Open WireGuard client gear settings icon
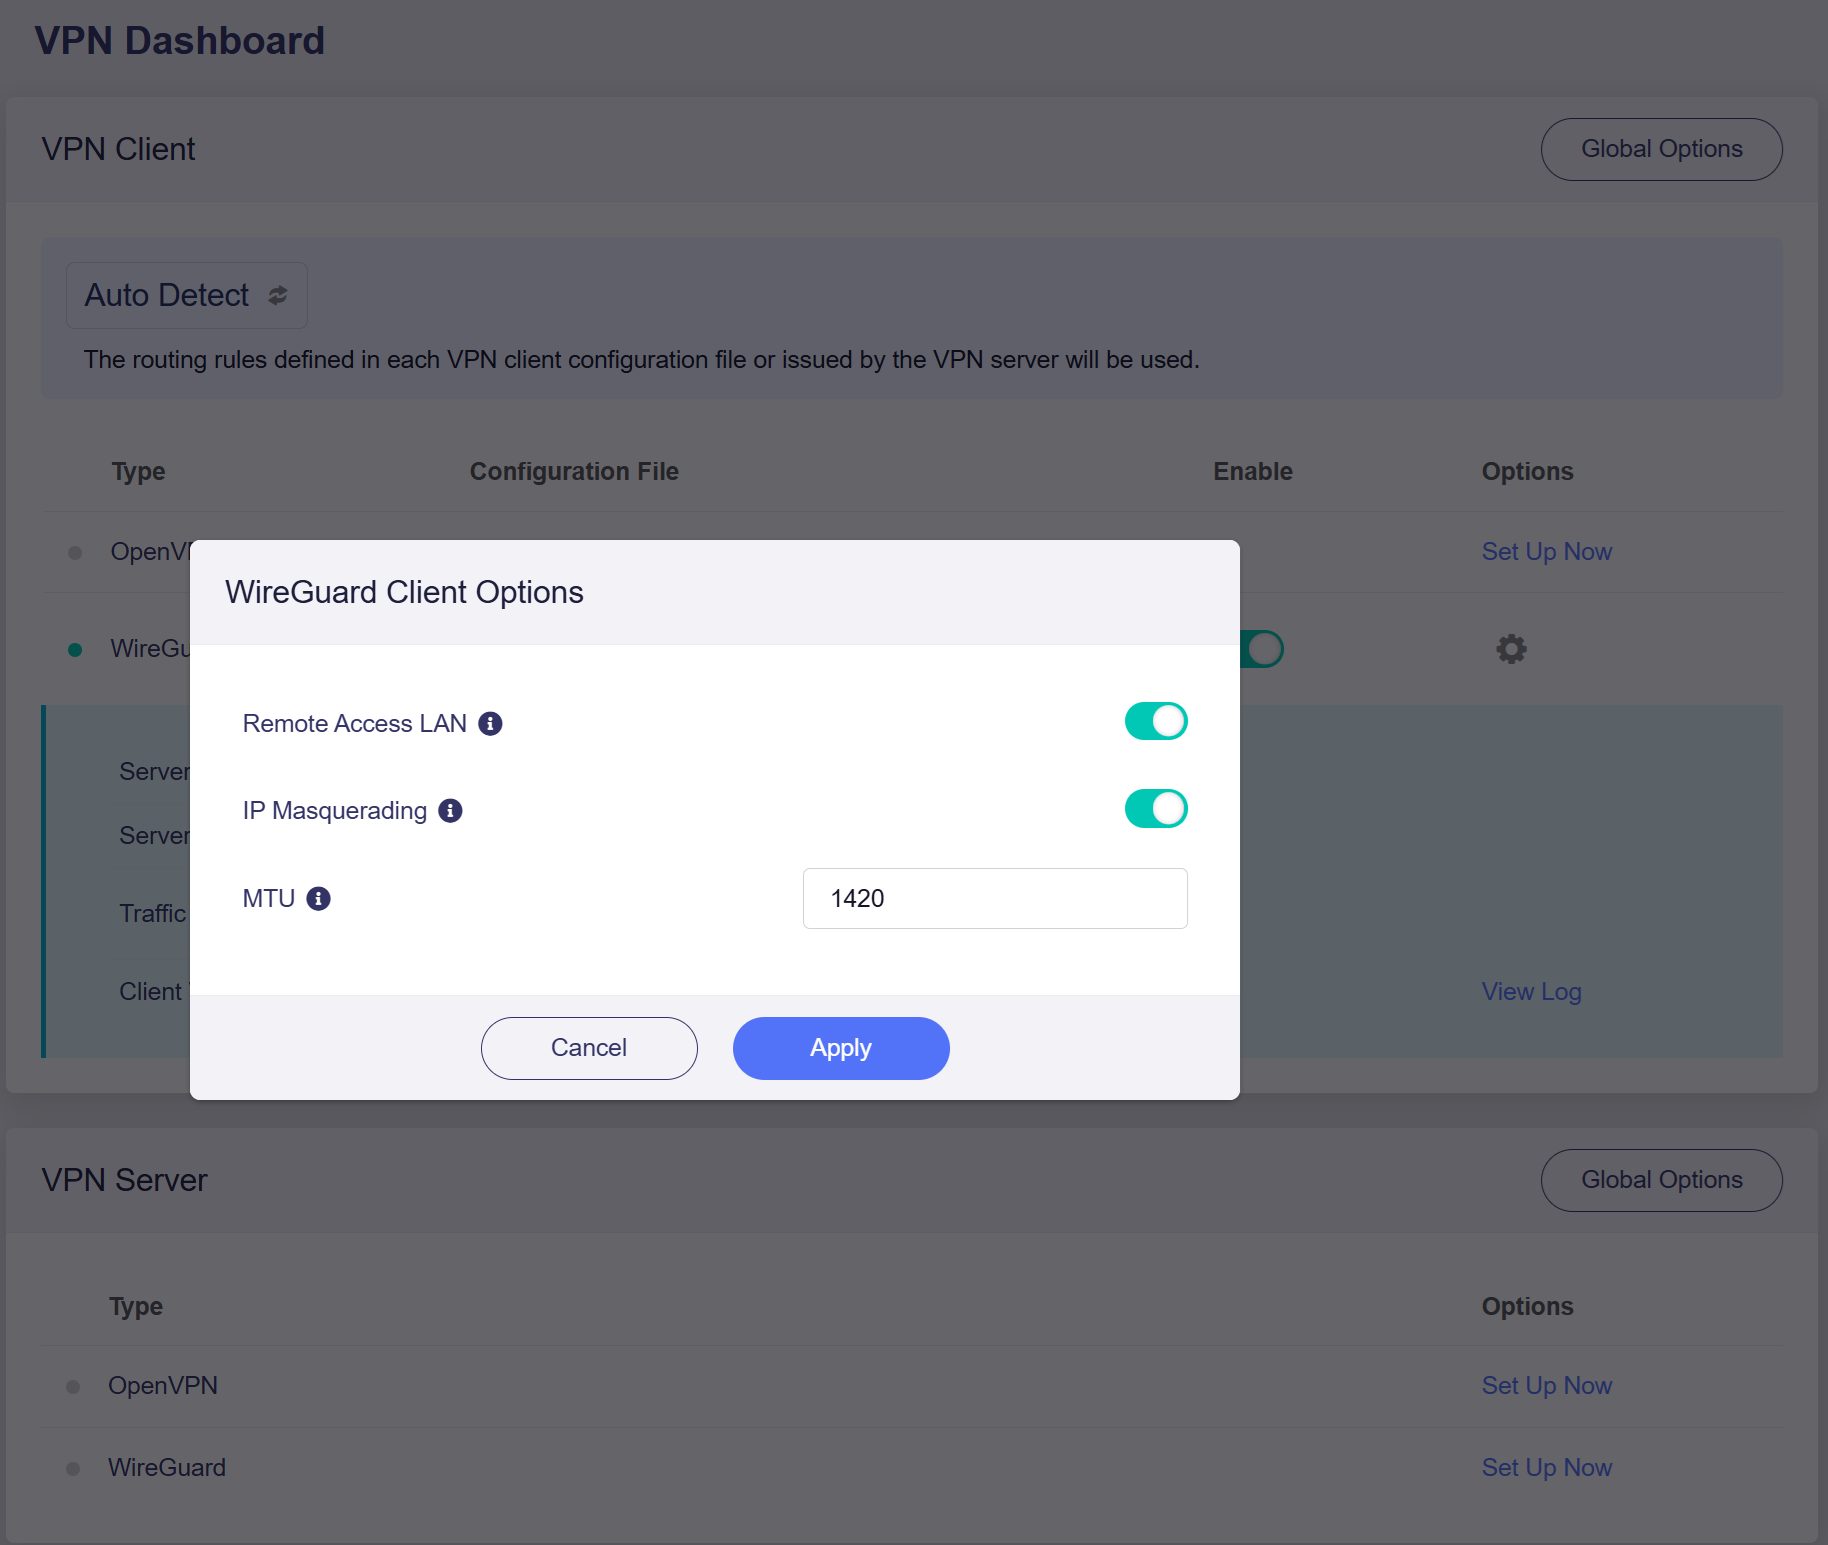1828x1545 pixels. 1511,649
